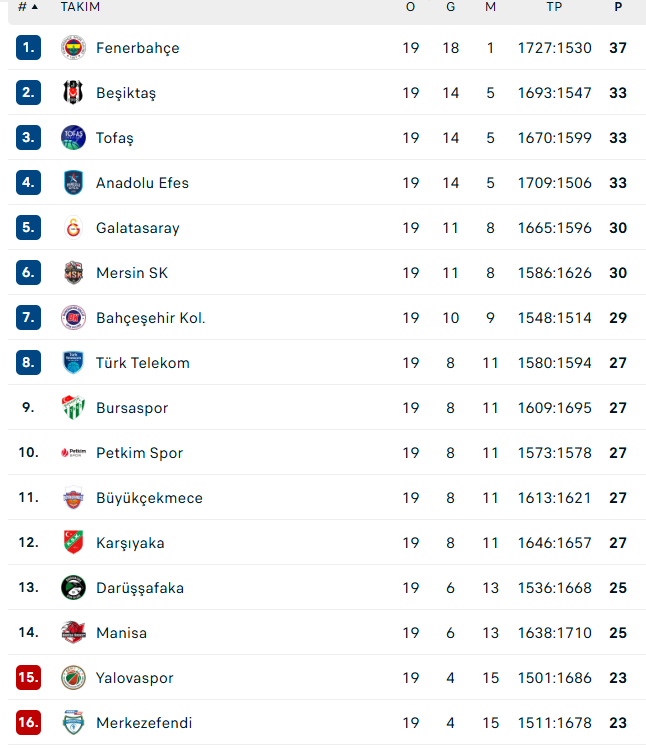Open Büyükçekmece team link

(149, 498)
